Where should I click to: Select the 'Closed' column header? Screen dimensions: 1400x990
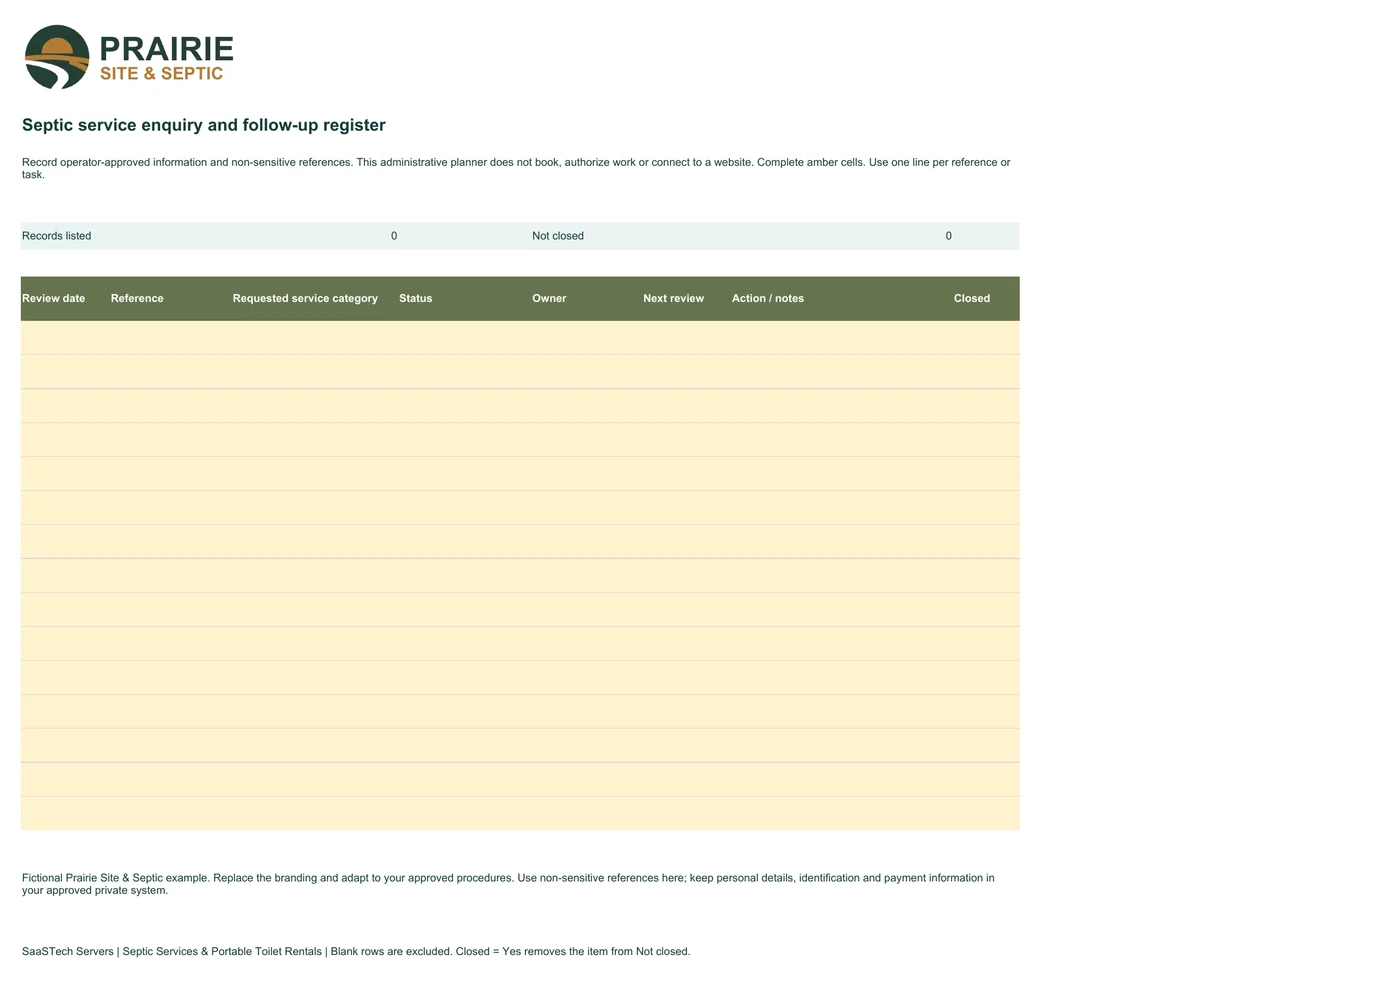pyautogui.click(x=972, y=298)
